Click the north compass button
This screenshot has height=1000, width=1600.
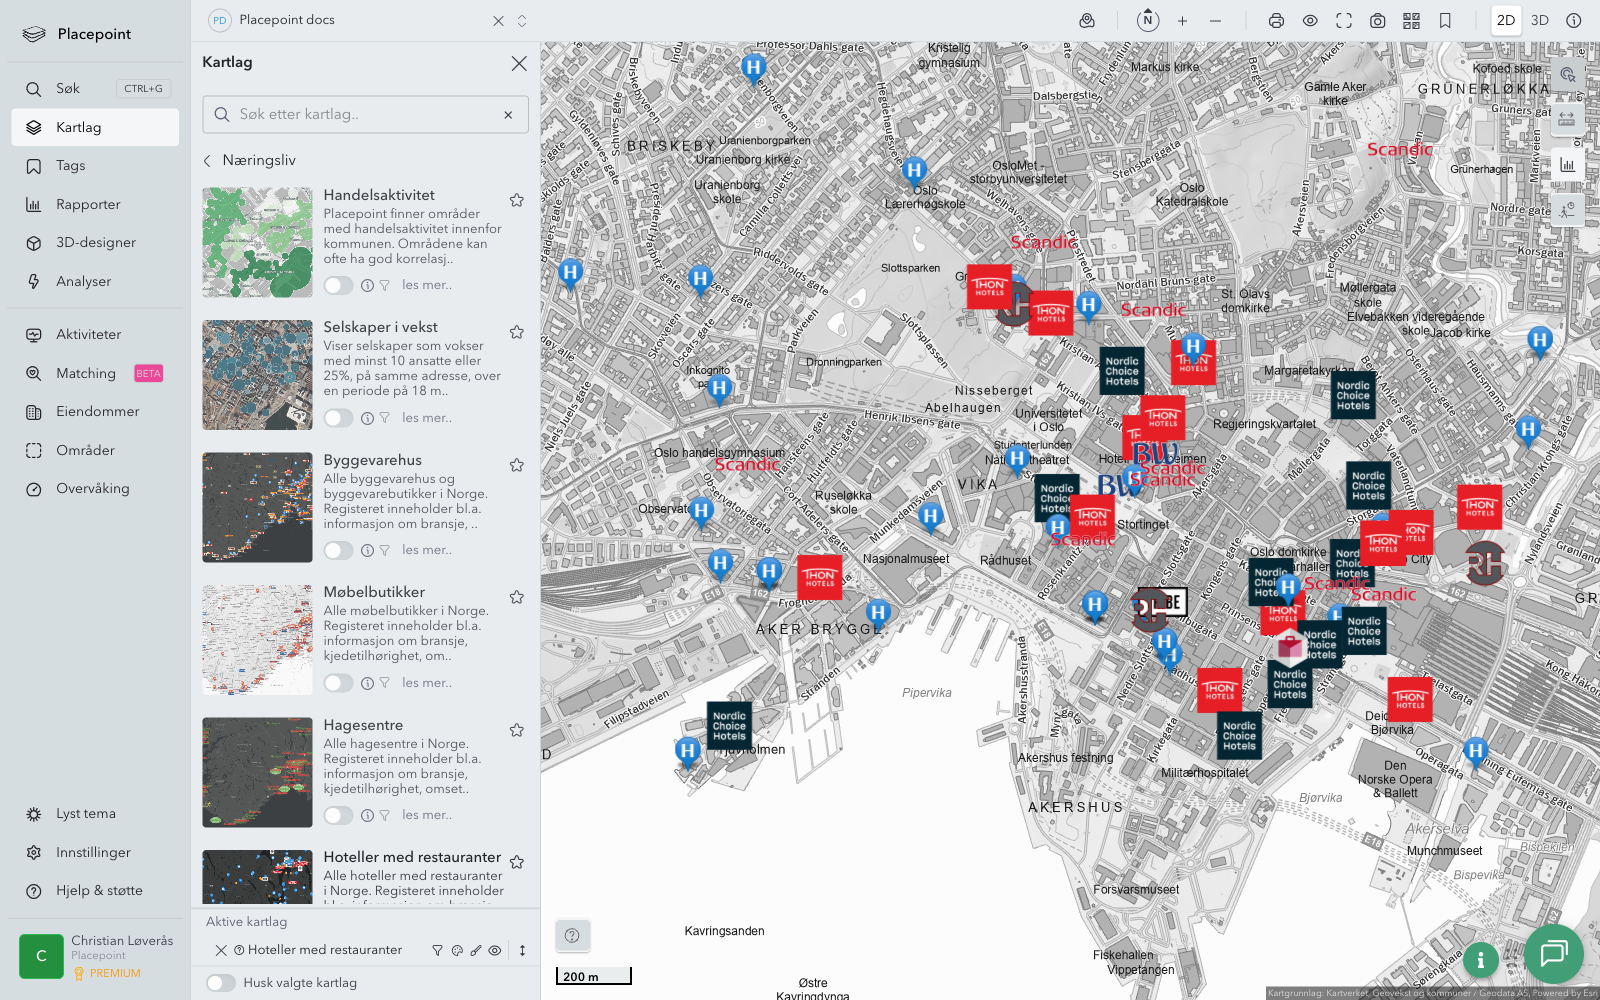click(x=1148, y=20)
